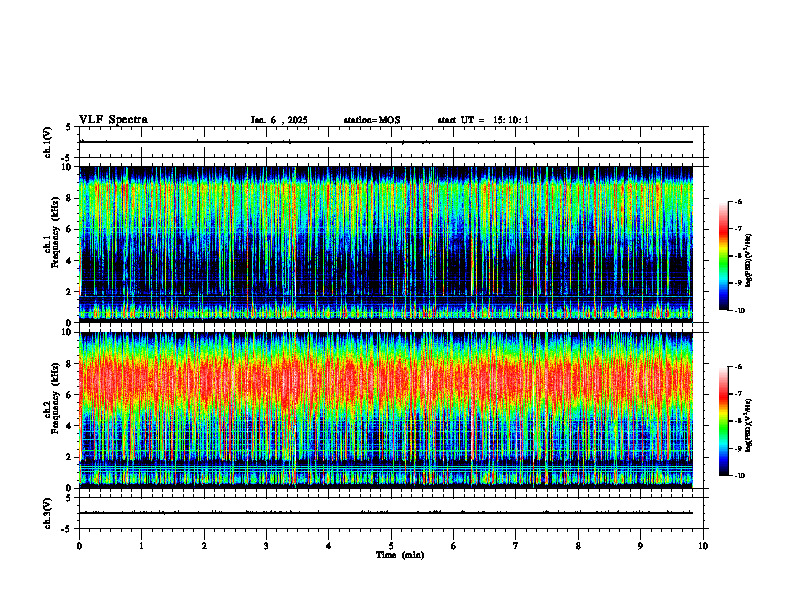Click inside the ch.2 spectrogram panel
Screen dimensions: 792x612
(x=386, y=410)
